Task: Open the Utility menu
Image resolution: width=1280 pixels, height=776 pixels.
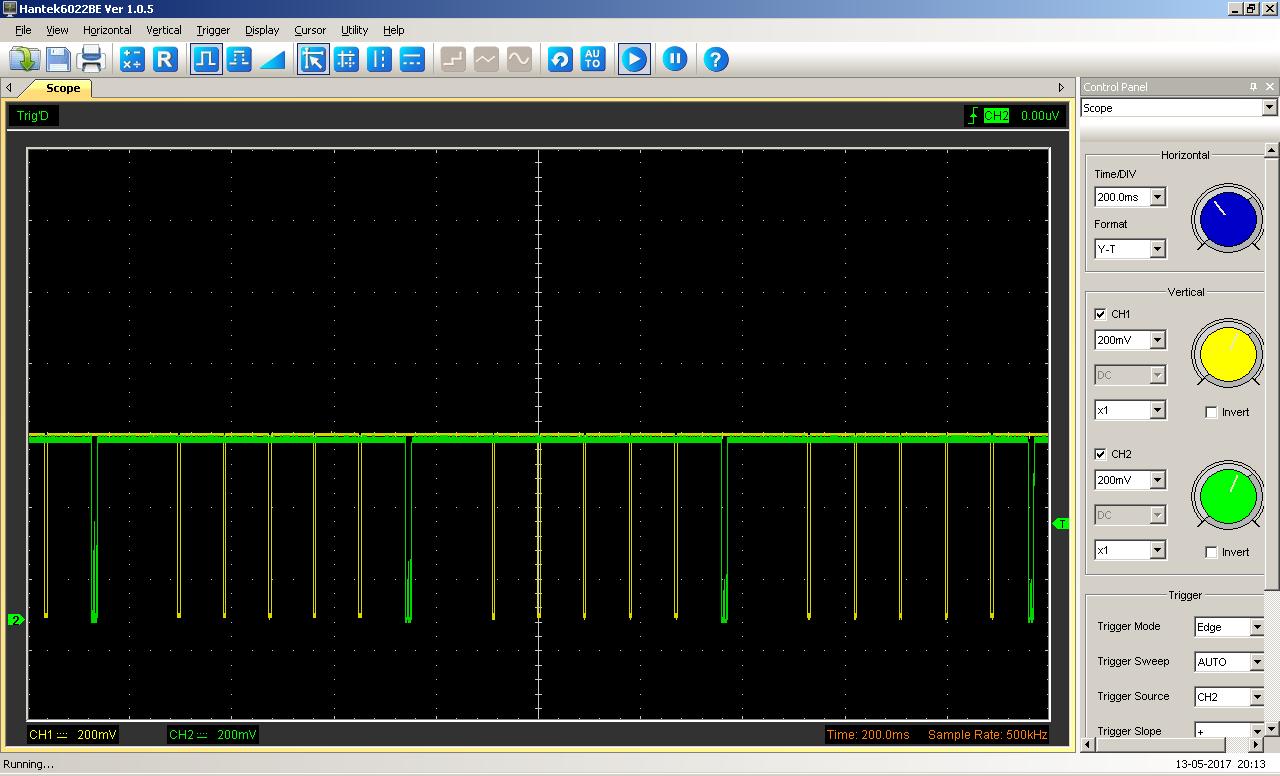Action: click(x=354, y=30)
